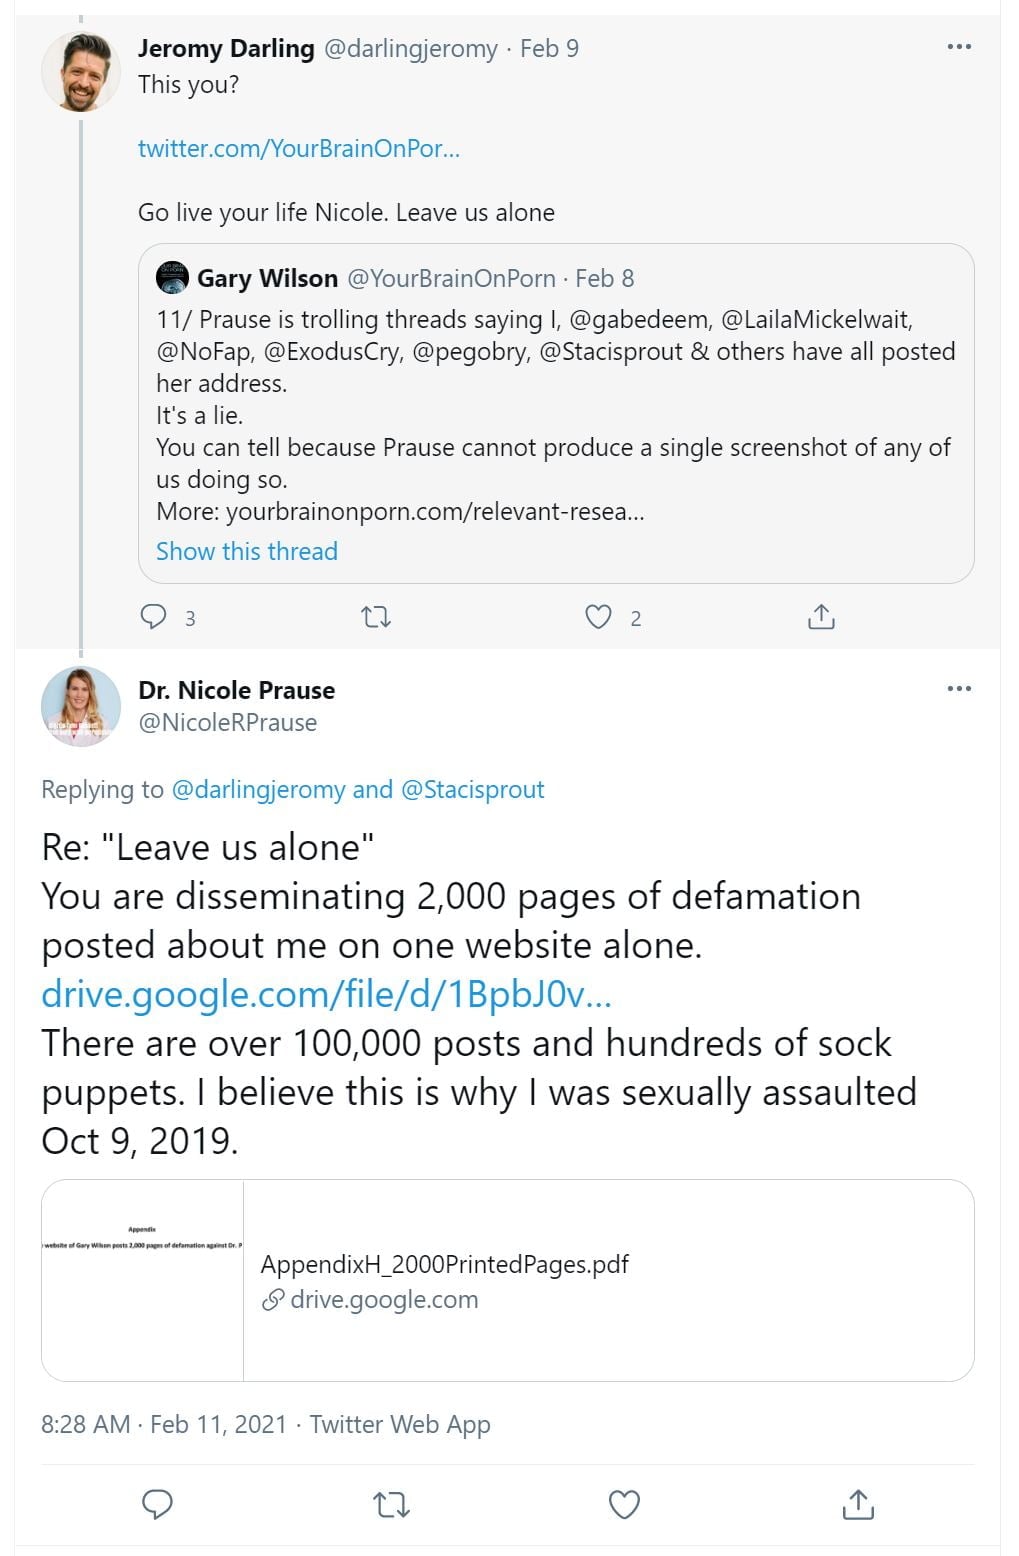Share Dr. Nicole Prause's tweet

click(858, 1503)
